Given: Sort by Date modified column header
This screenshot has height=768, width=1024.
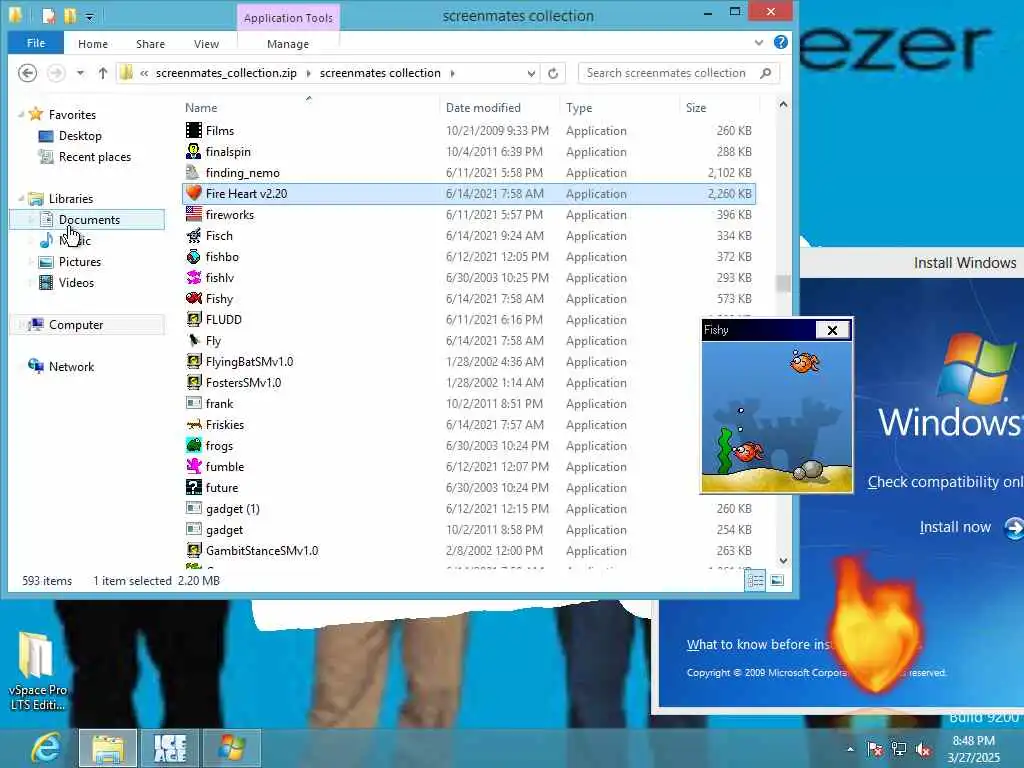Looking at the screenshot, I should [x=483, y=108].
